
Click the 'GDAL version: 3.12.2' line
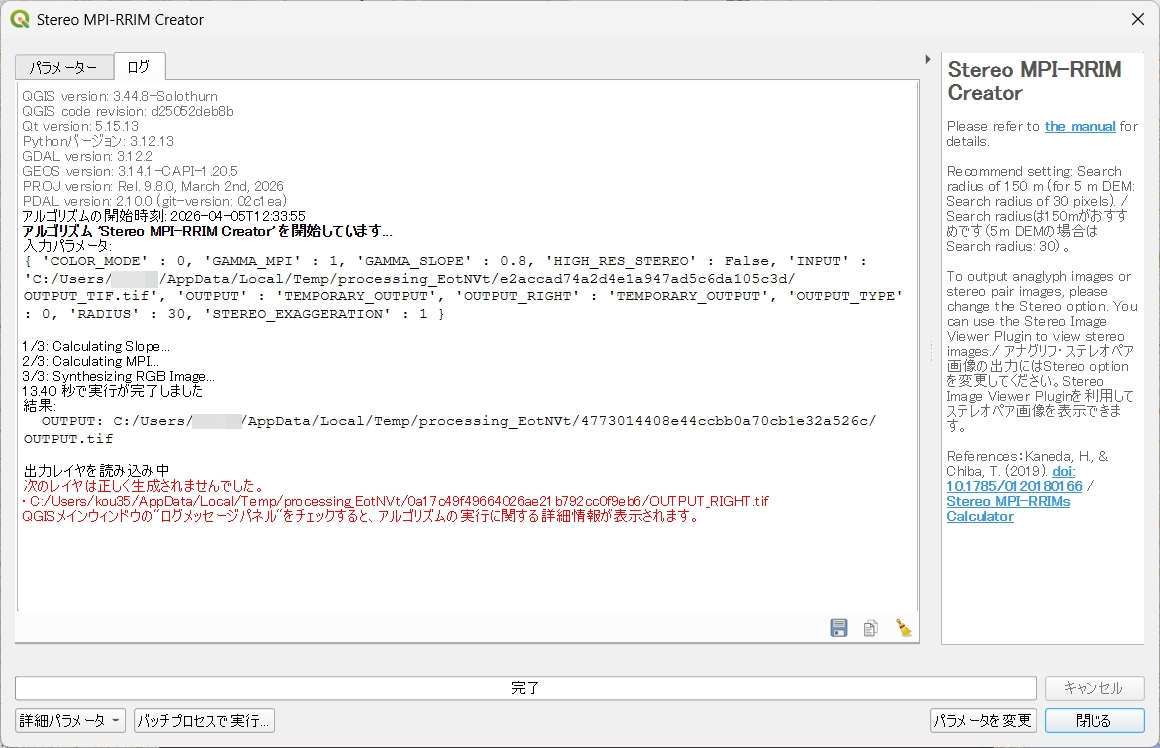coord(87,156)
